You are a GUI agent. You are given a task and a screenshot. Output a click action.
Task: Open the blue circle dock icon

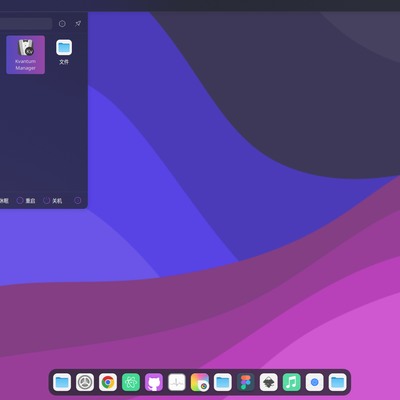point(315,382)
